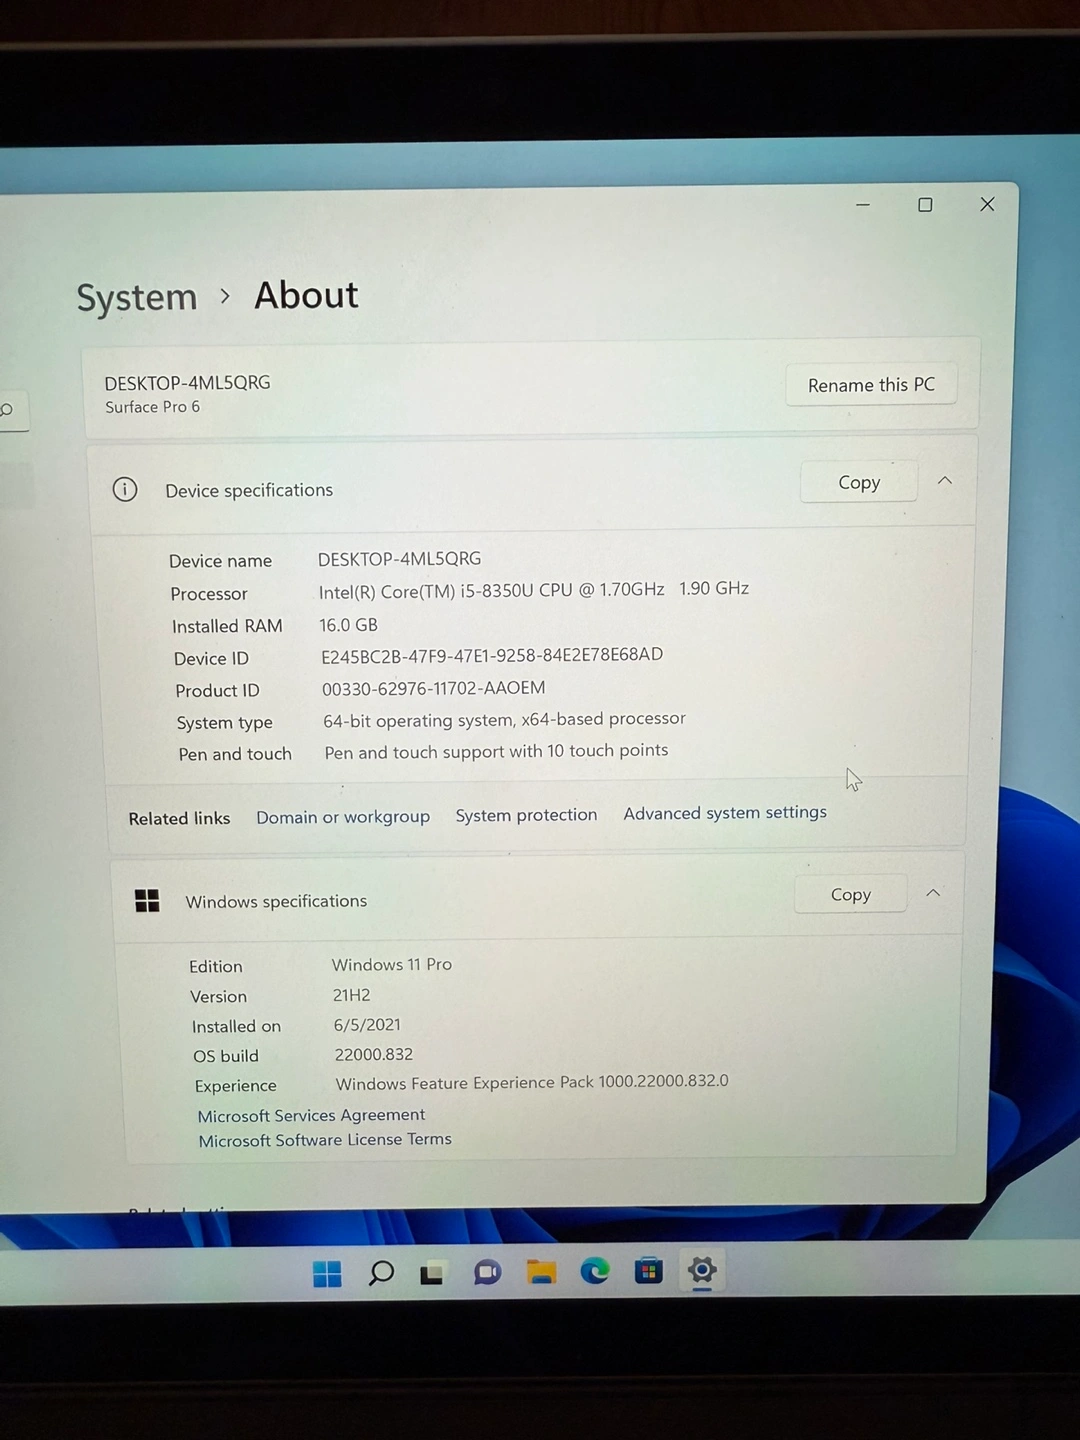Navigate back to System breadcrumb
Image resolution: width=1080 pixels, height=1440 pixels.
[x=137, y=298]
